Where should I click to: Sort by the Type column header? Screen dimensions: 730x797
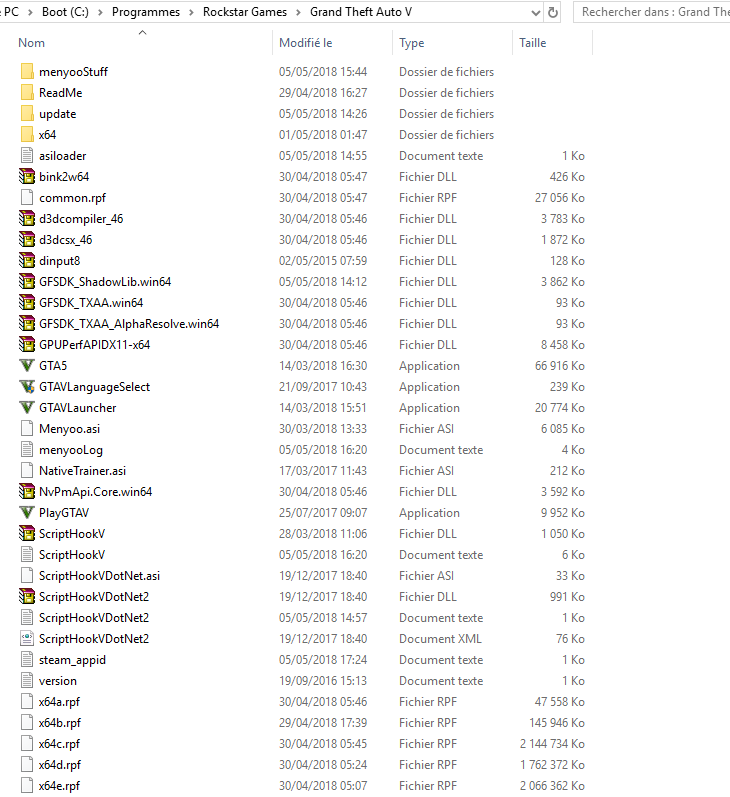411,43
